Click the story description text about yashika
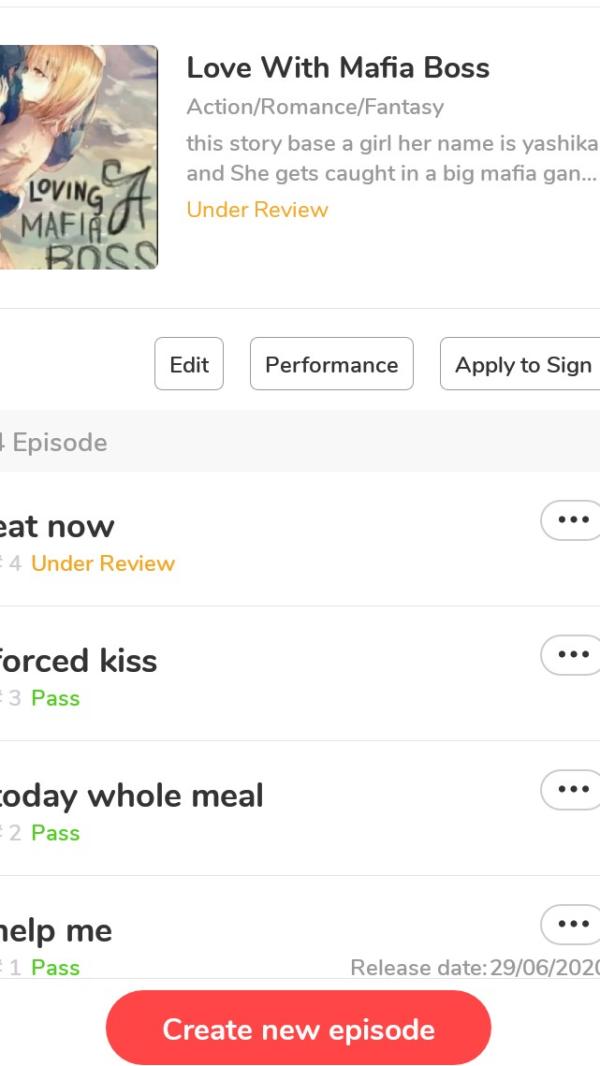The width and height of the screenshot is (600, 1066). click(392, 158)
